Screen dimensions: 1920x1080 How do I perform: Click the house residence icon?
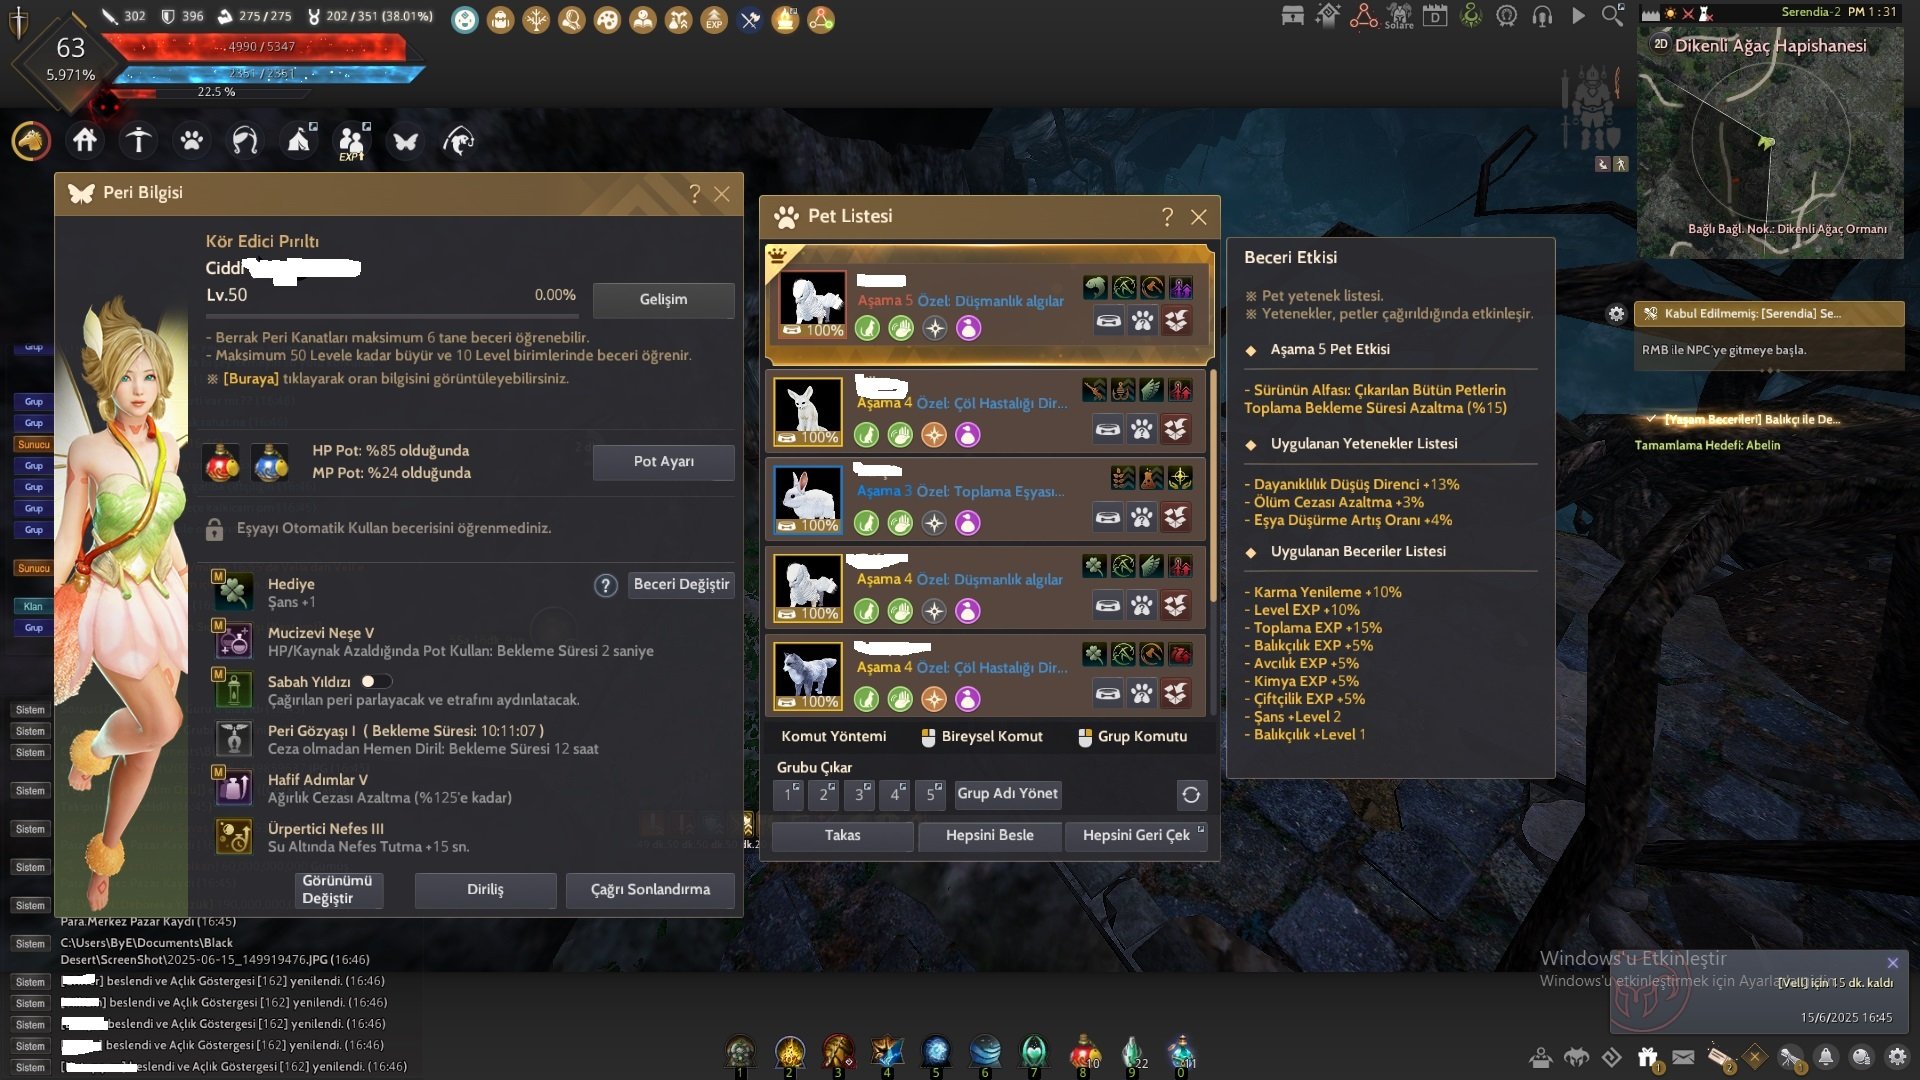pyautogui.click(x=85, y=141)
